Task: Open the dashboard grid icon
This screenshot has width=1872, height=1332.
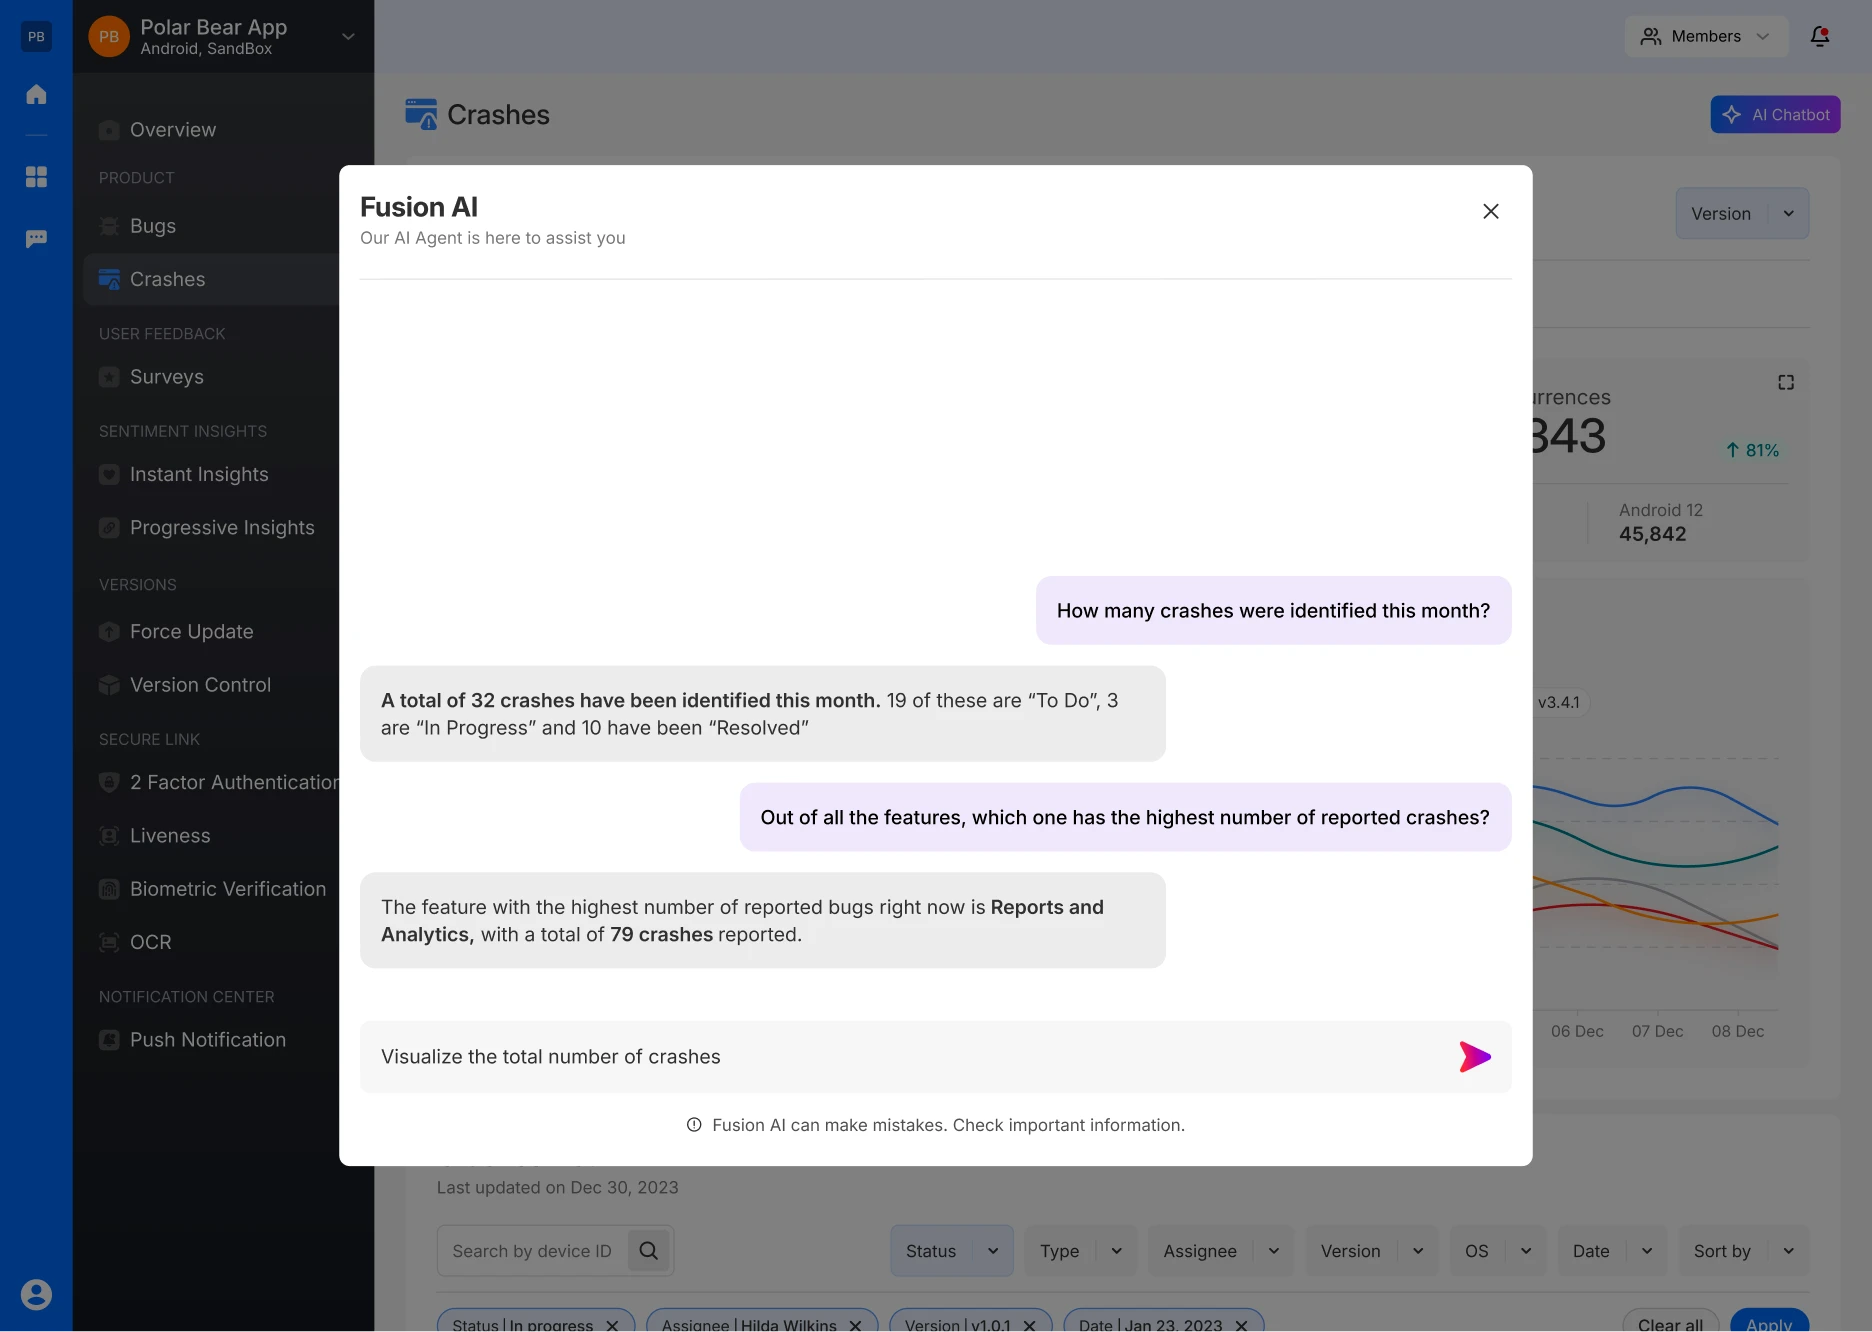Action: tap(36, 177)
